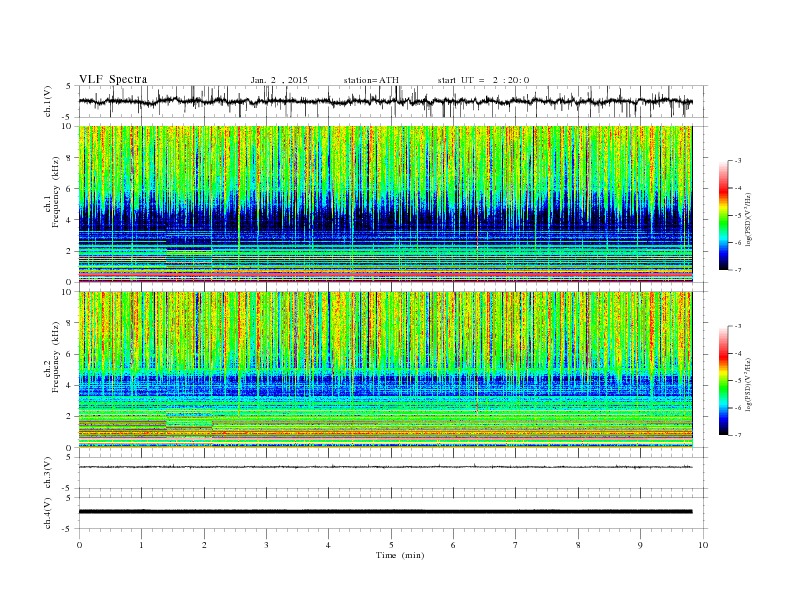
Task: Click the ch.1 spectrogram panel
Action: (x=385, y=204)
